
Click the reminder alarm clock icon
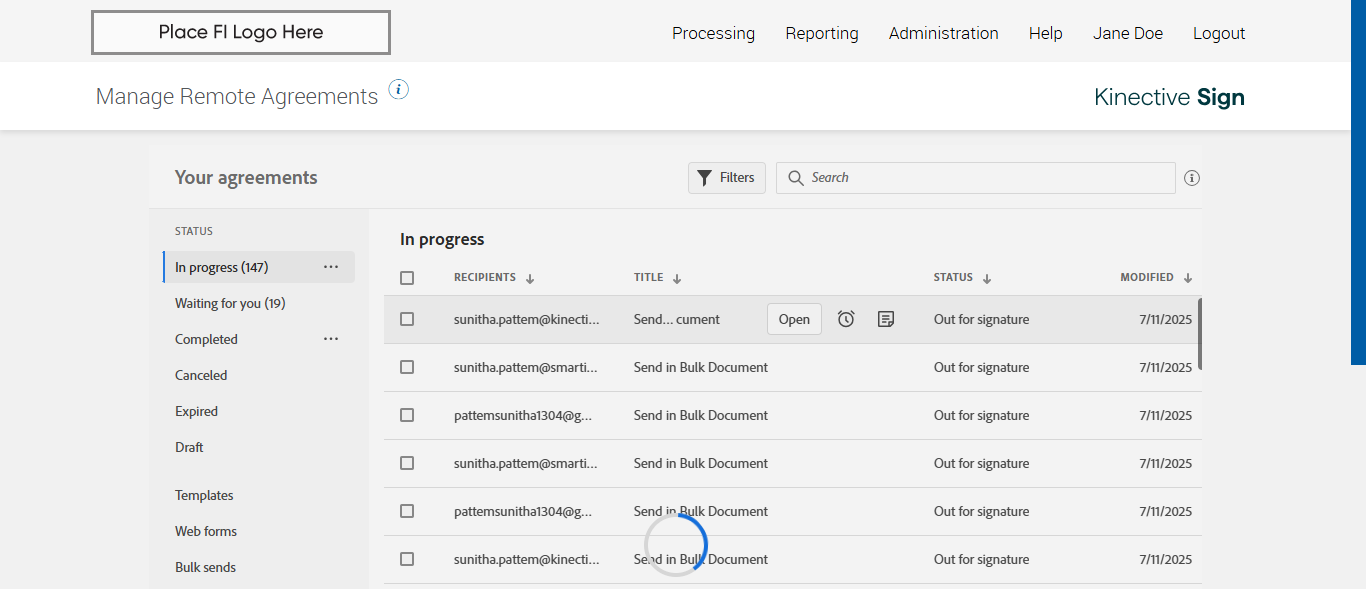pos(846,319)
